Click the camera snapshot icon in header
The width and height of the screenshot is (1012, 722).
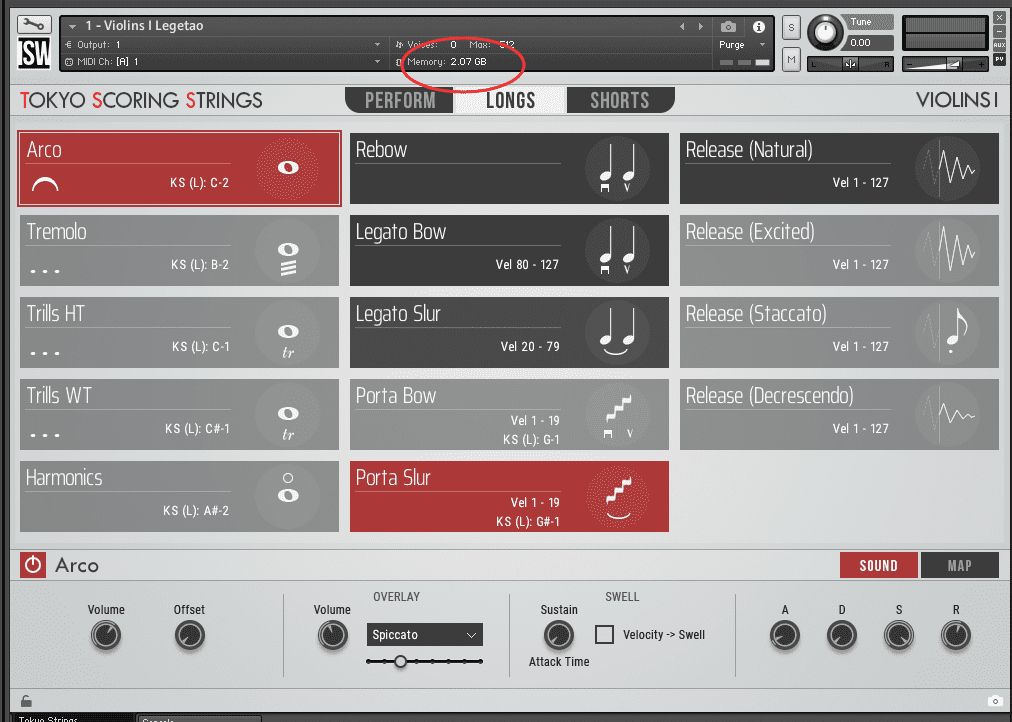tap(729, 27)
